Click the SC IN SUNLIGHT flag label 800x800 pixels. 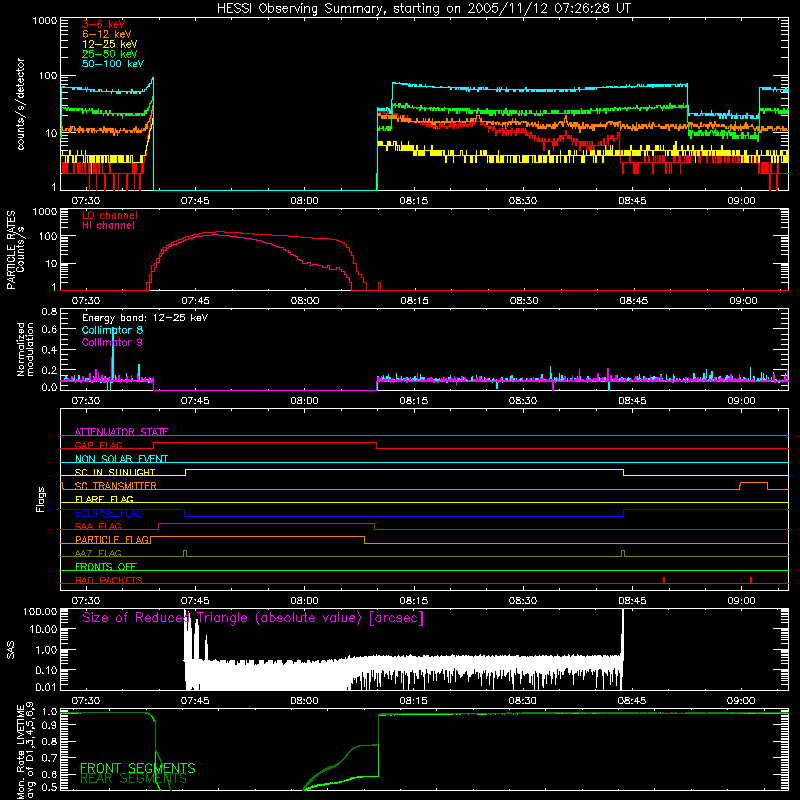click(115, 472)
